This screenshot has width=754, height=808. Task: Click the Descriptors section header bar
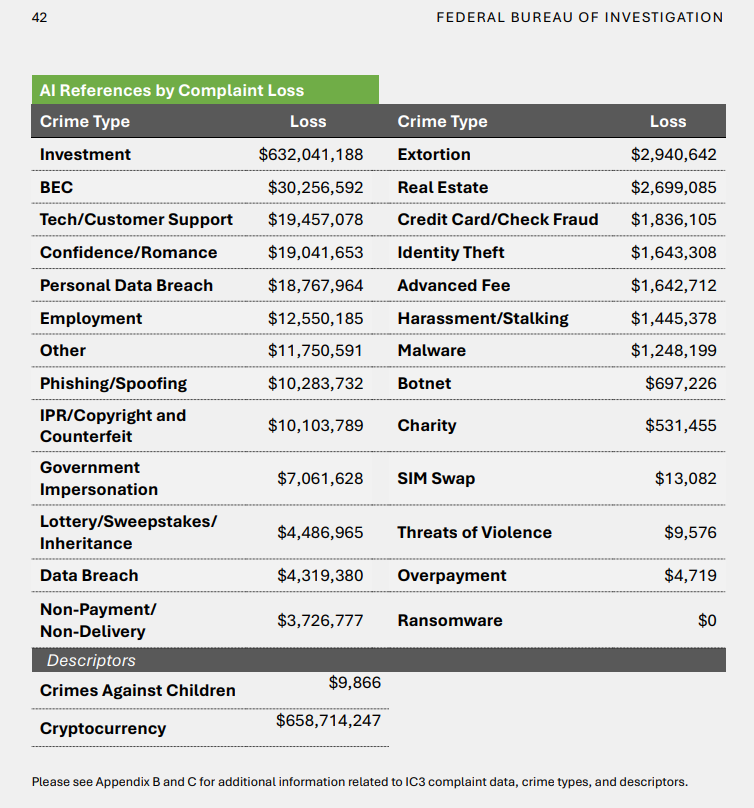(x=379, y=660)
